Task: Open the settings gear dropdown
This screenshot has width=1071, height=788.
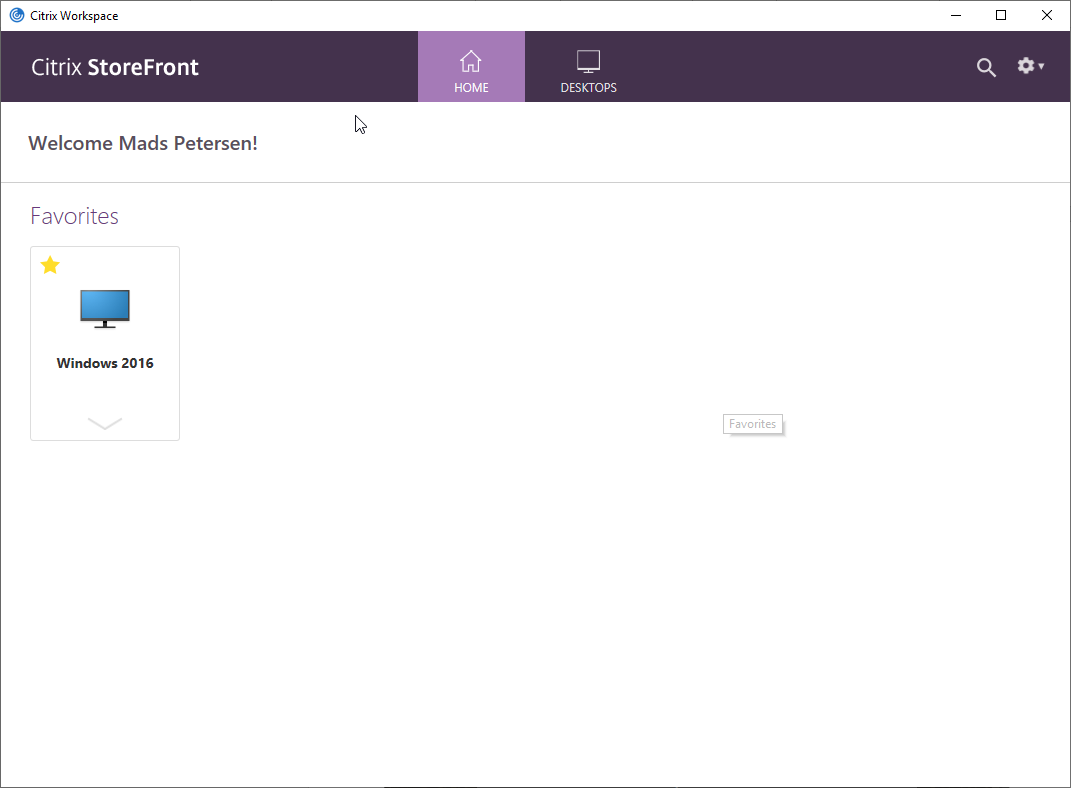Action: [1030, 66]
